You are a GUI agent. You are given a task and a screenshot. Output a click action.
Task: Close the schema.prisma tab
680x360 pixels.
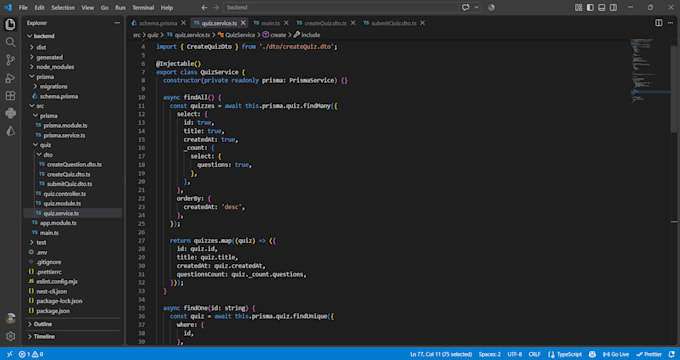[183, 23]
